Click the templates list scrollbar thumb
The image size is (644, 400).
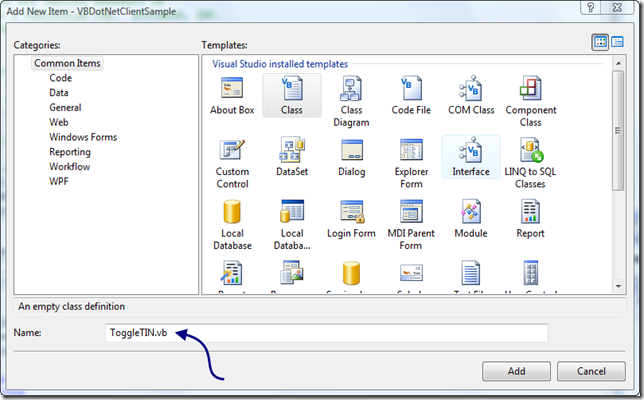[618, 131]
